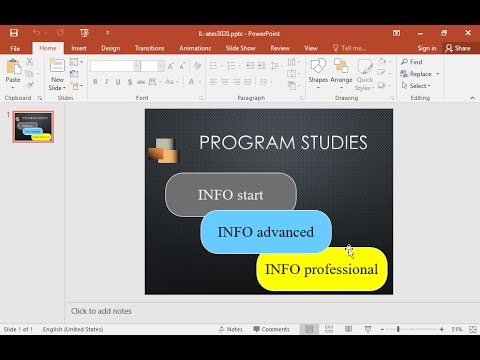Click the Shape Effects icon
The image size is (480, 360).
[x=382, y=86]
